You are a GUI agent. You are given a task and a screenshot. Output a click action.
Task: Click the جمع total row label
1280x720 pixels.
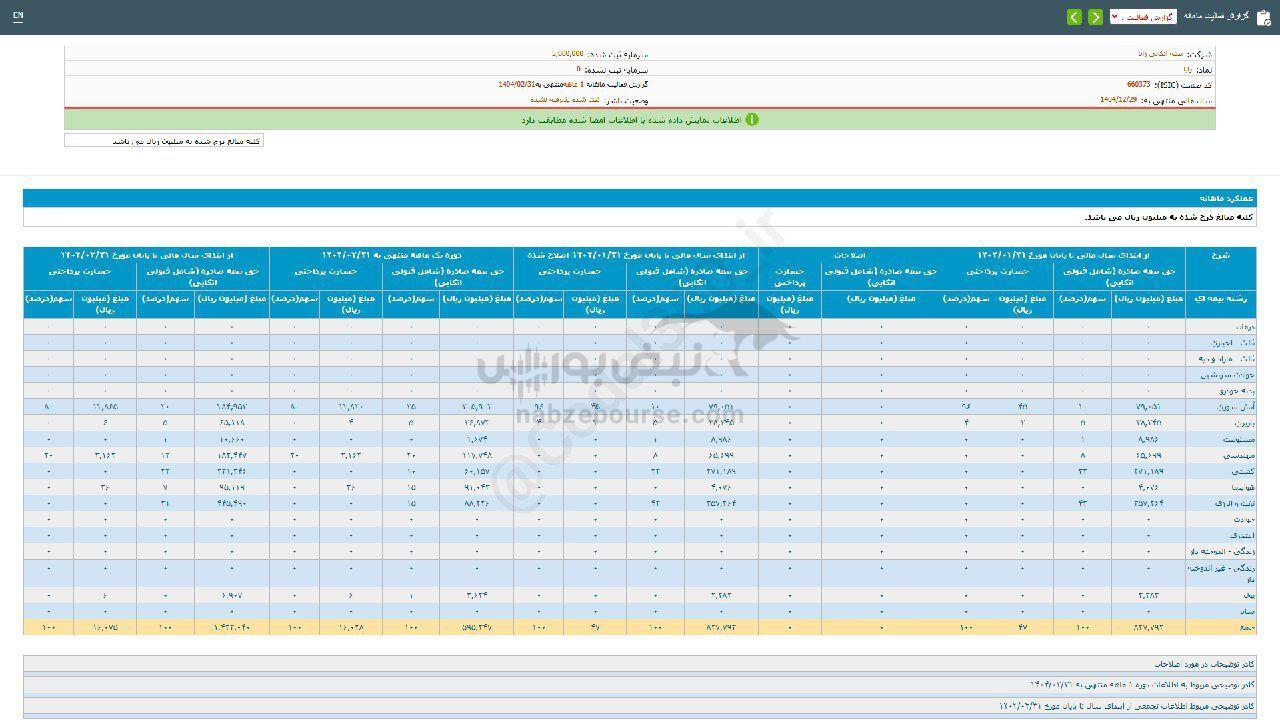coord(1247,627)
